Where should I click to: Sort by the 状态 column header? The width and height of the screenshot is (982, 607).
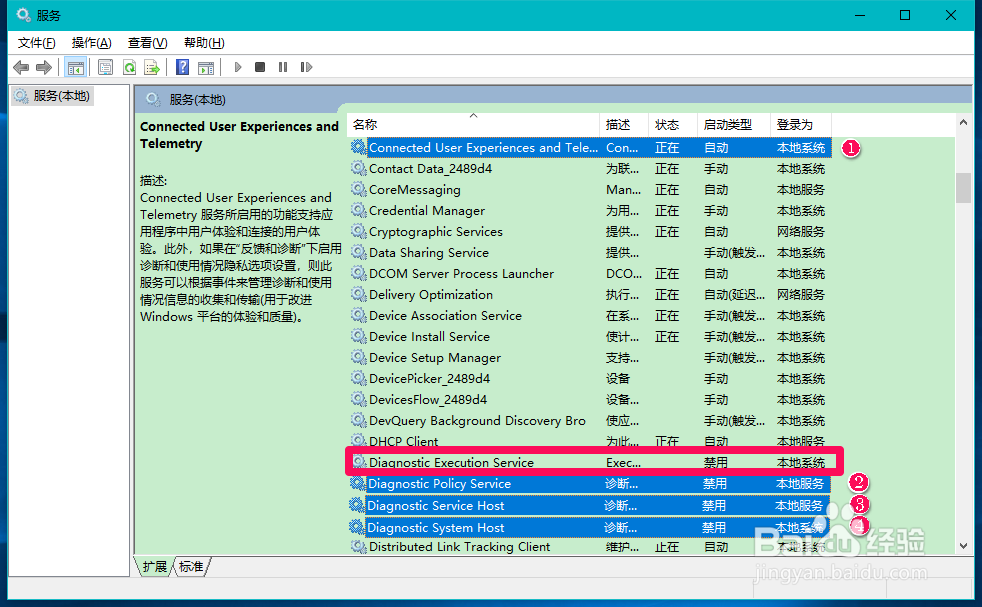[673, 125]
